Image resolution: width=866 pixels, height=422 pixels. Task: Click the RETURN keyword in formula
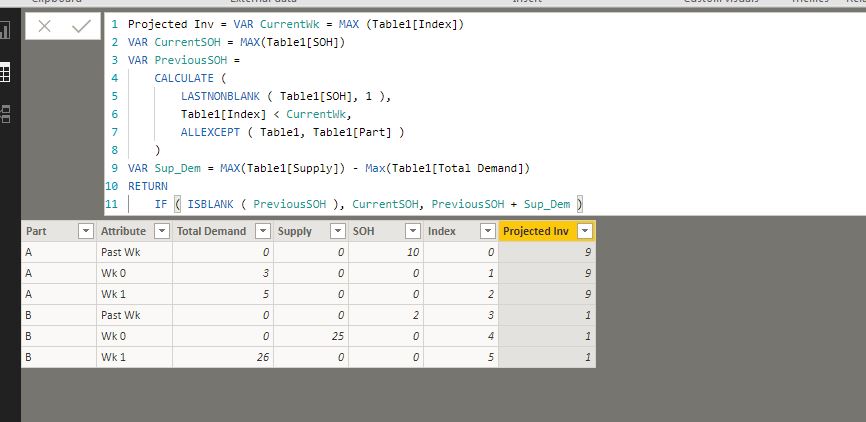coord(147,186)
